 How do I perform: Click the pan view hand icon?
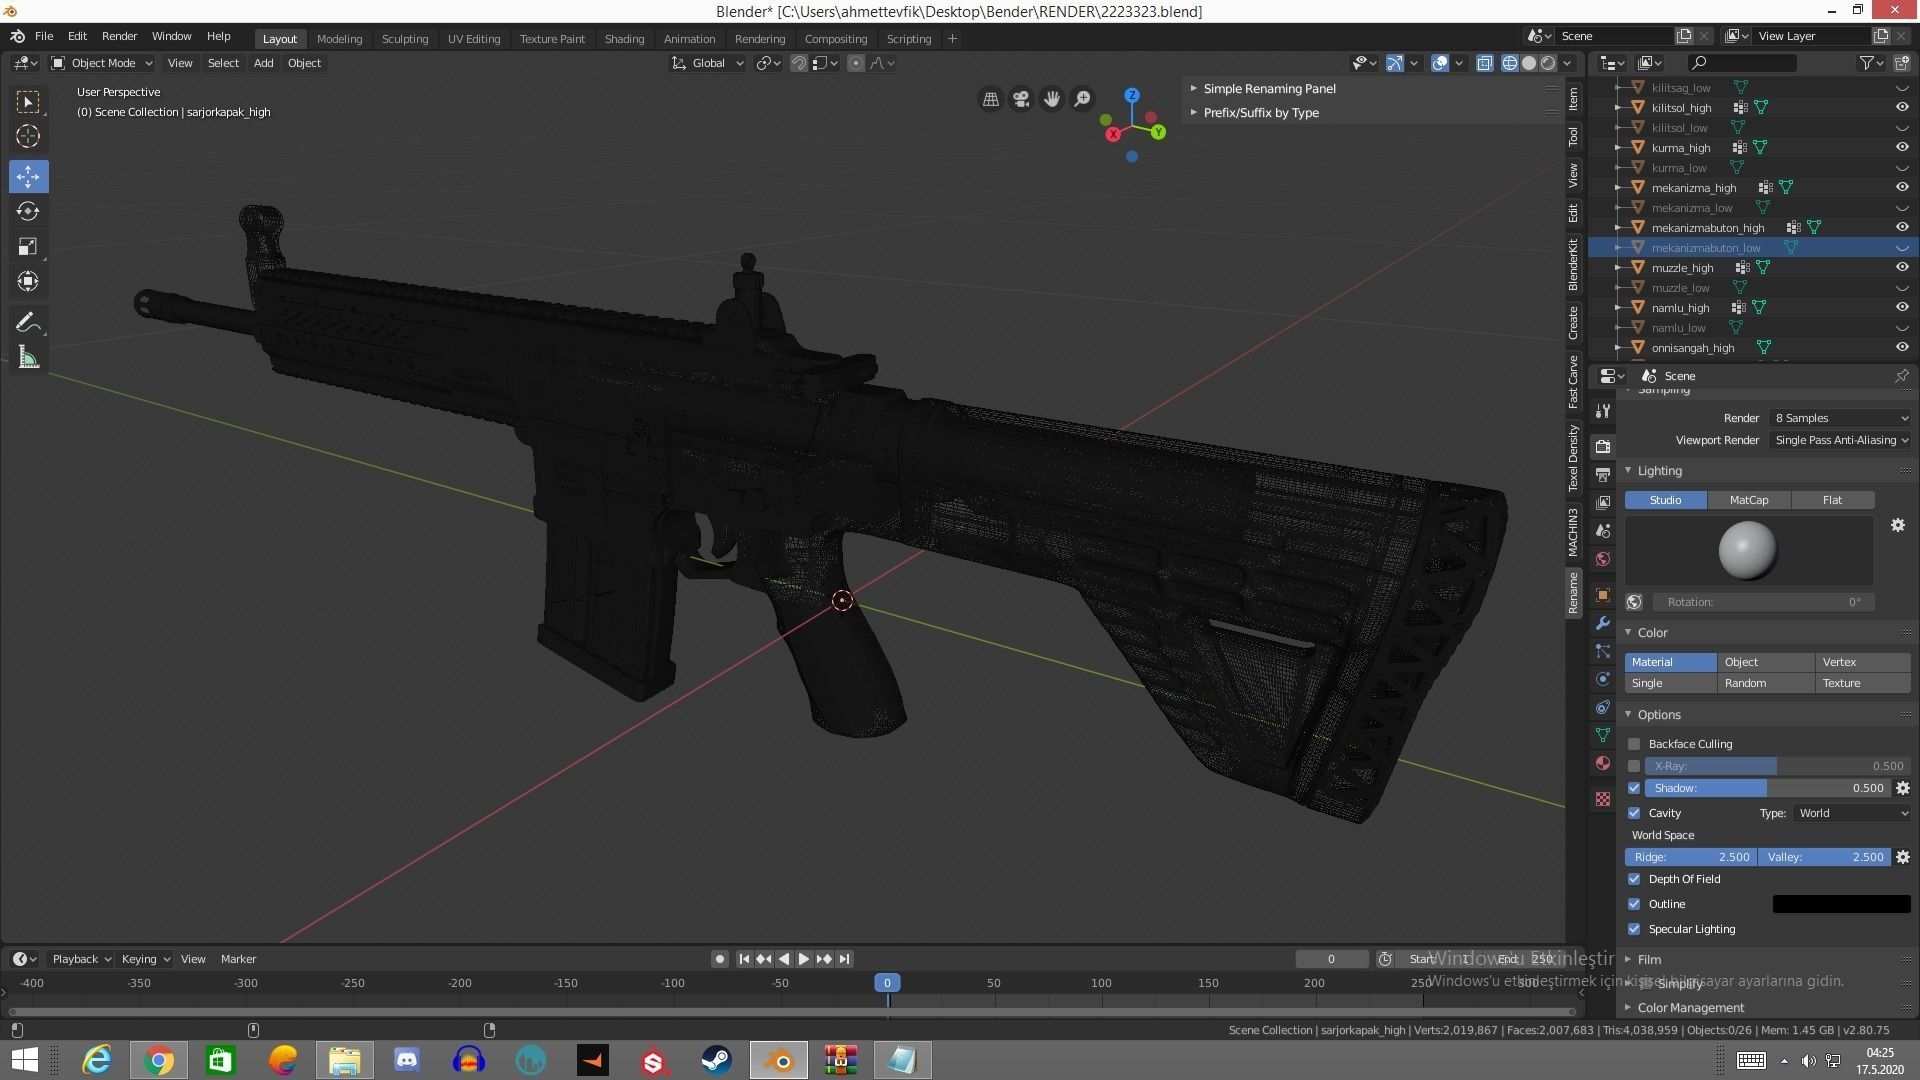click(1052, 99)
